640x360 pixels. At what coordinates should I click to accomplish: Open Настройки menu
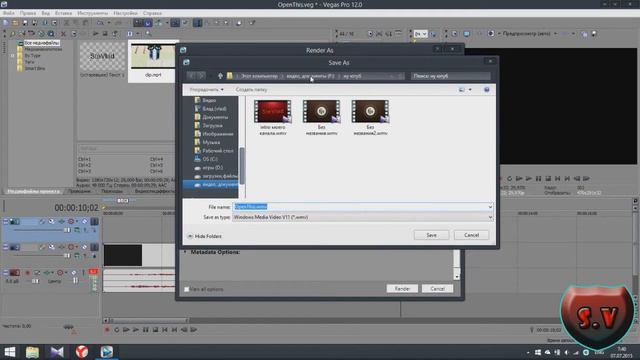[125, 13]
